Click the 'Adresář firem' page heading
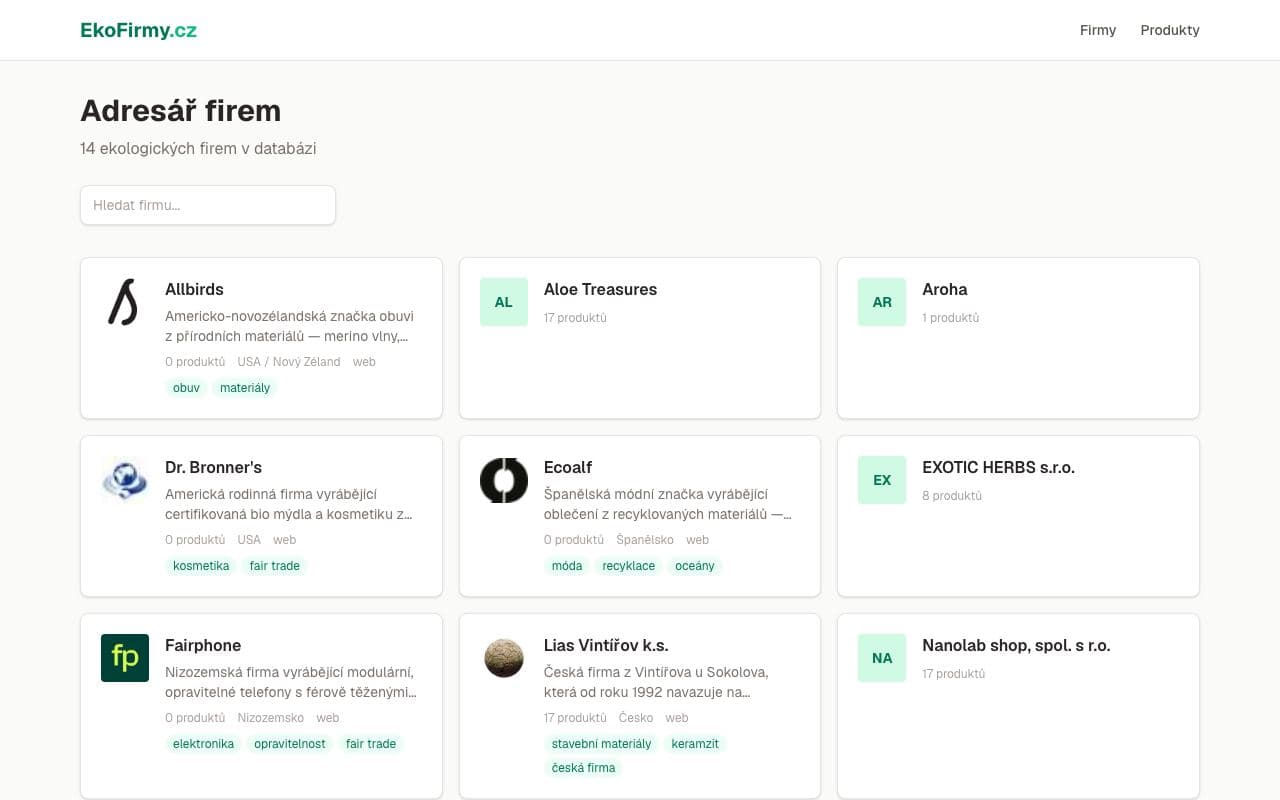 pos(180,110)
